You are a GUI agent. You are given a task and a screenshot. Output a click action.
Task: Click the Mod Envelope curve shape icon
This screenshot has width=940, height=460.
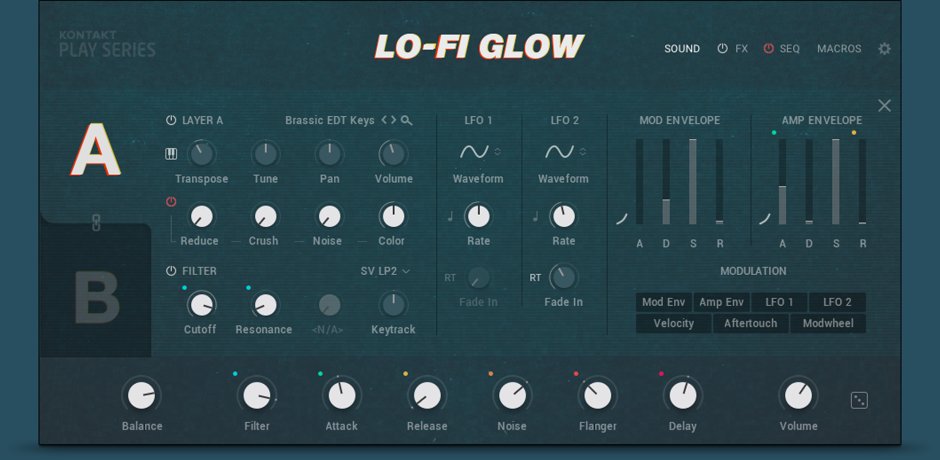[621, 218]
